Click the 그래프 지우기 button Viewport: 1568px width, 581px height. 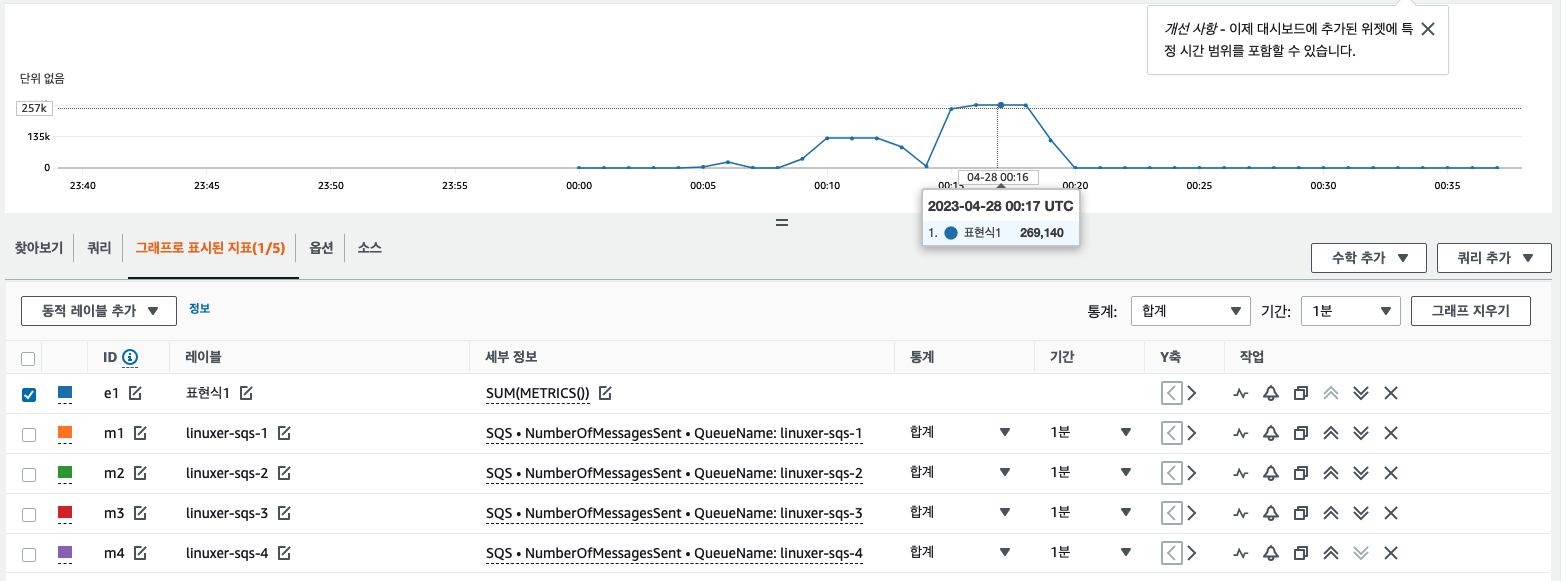(1470, 311)
